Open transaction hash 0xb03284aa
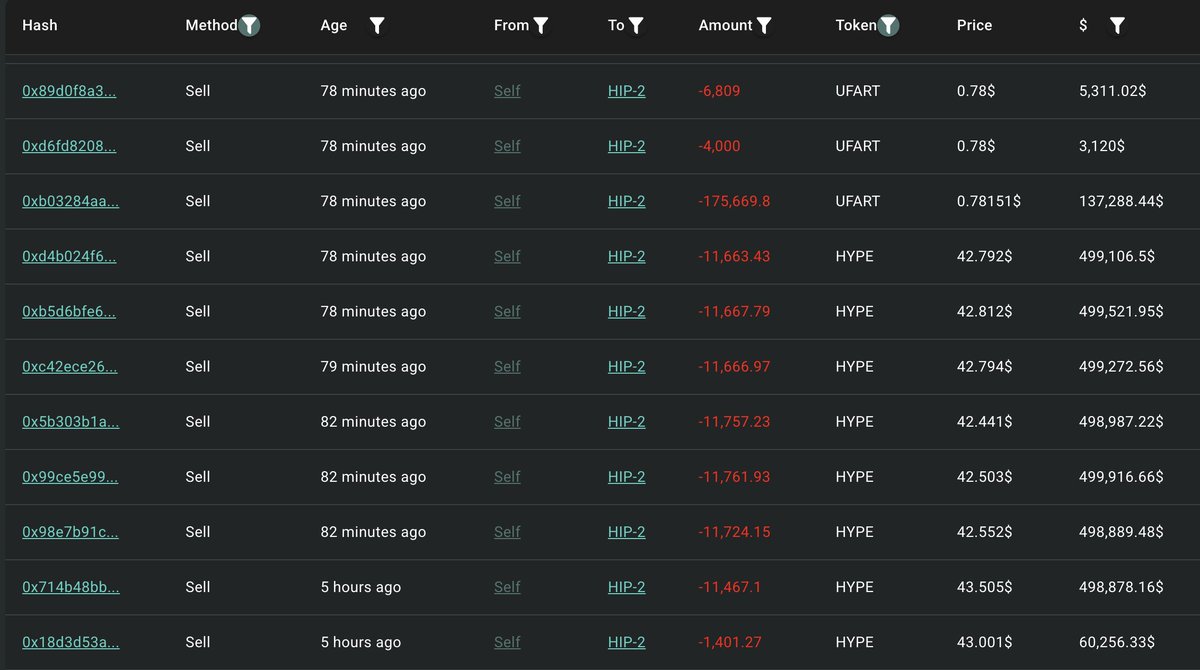 pos(71,201)
